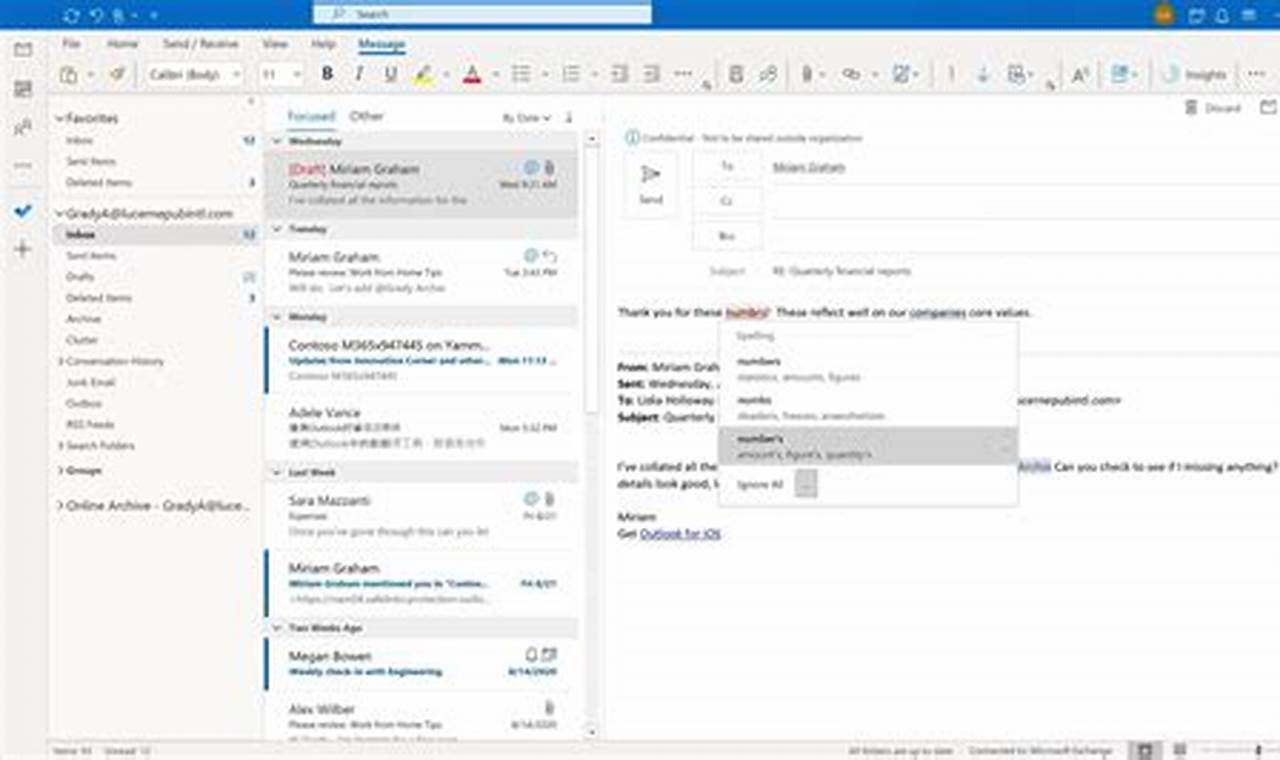Open the People module in left rail

point(23,127)
